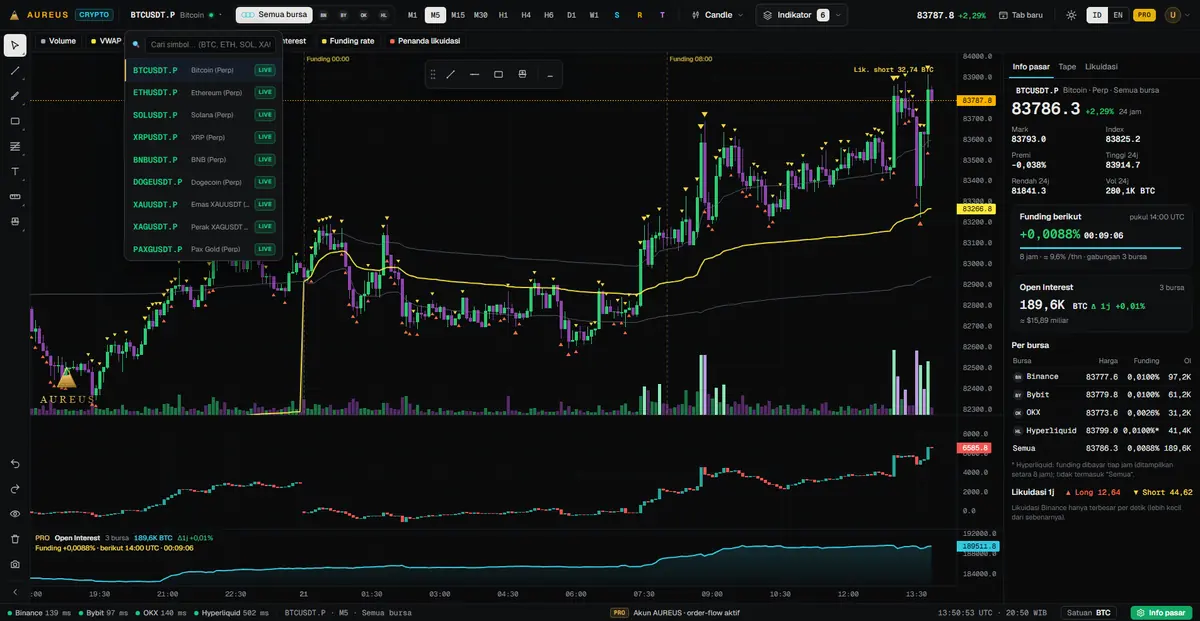
Task: Select the Fibonacci levels tool
Action: coord(15,146)
